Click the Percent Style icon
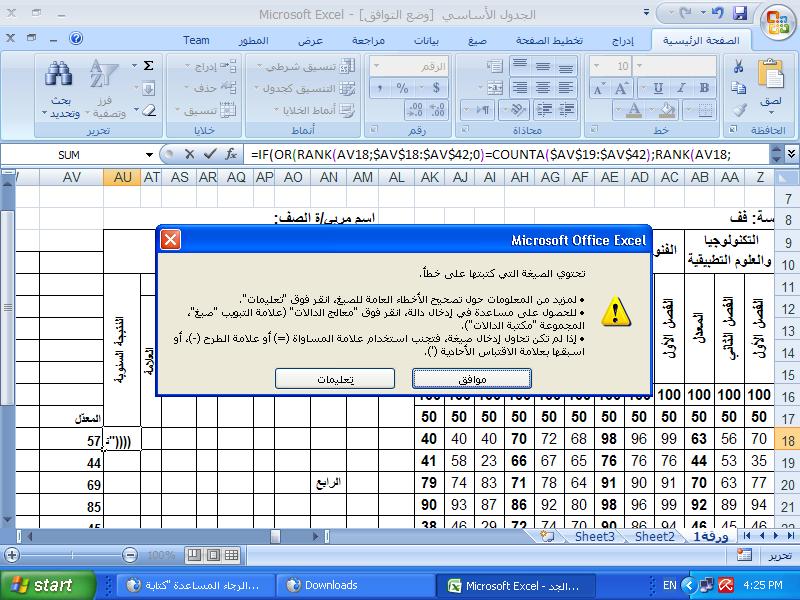The height and width of the screenshot is (600, 800). pos(403,88)
